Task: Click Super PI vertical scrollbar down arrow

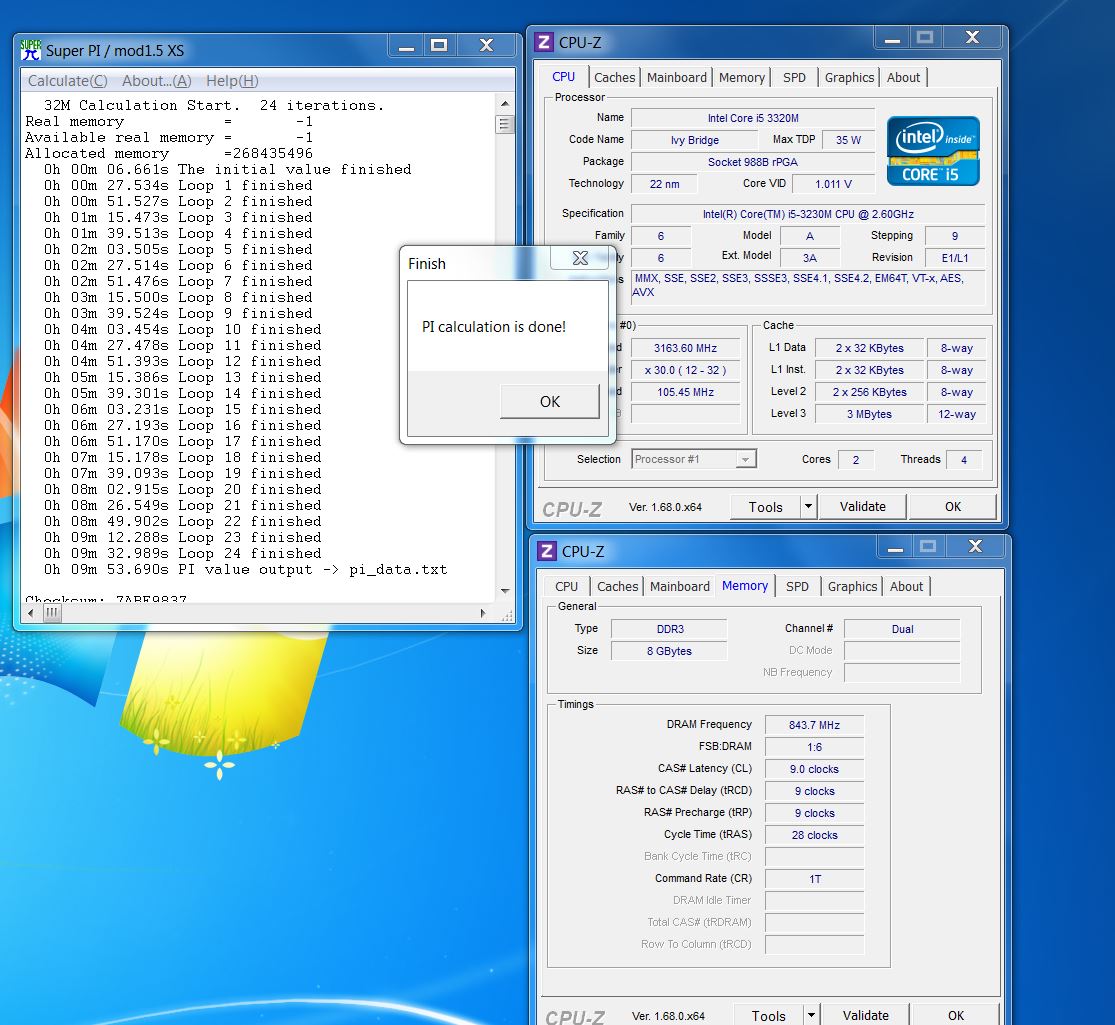Action: [x=505, y=591]
